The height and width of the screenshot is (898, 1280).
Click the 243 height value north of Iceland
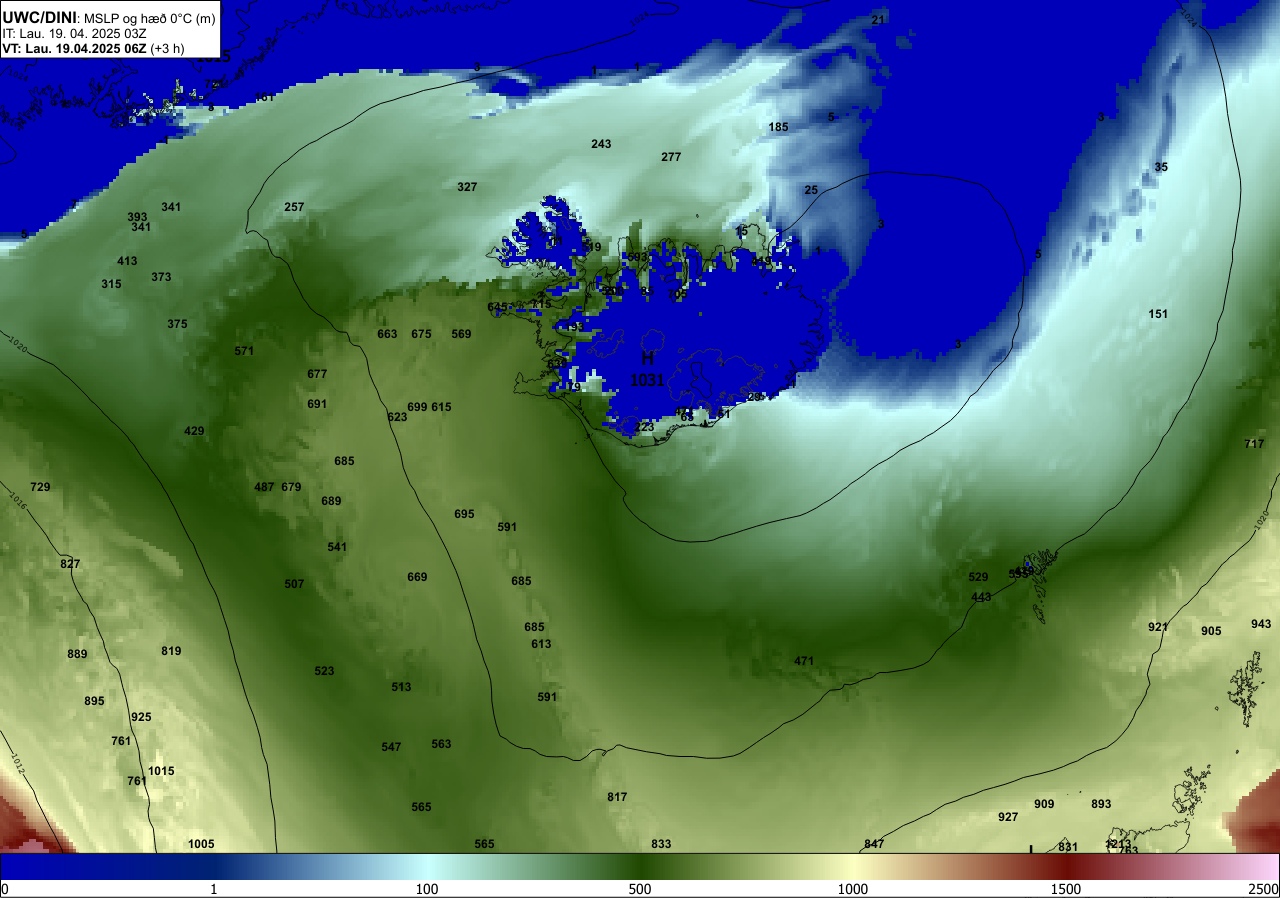point(601,144)
